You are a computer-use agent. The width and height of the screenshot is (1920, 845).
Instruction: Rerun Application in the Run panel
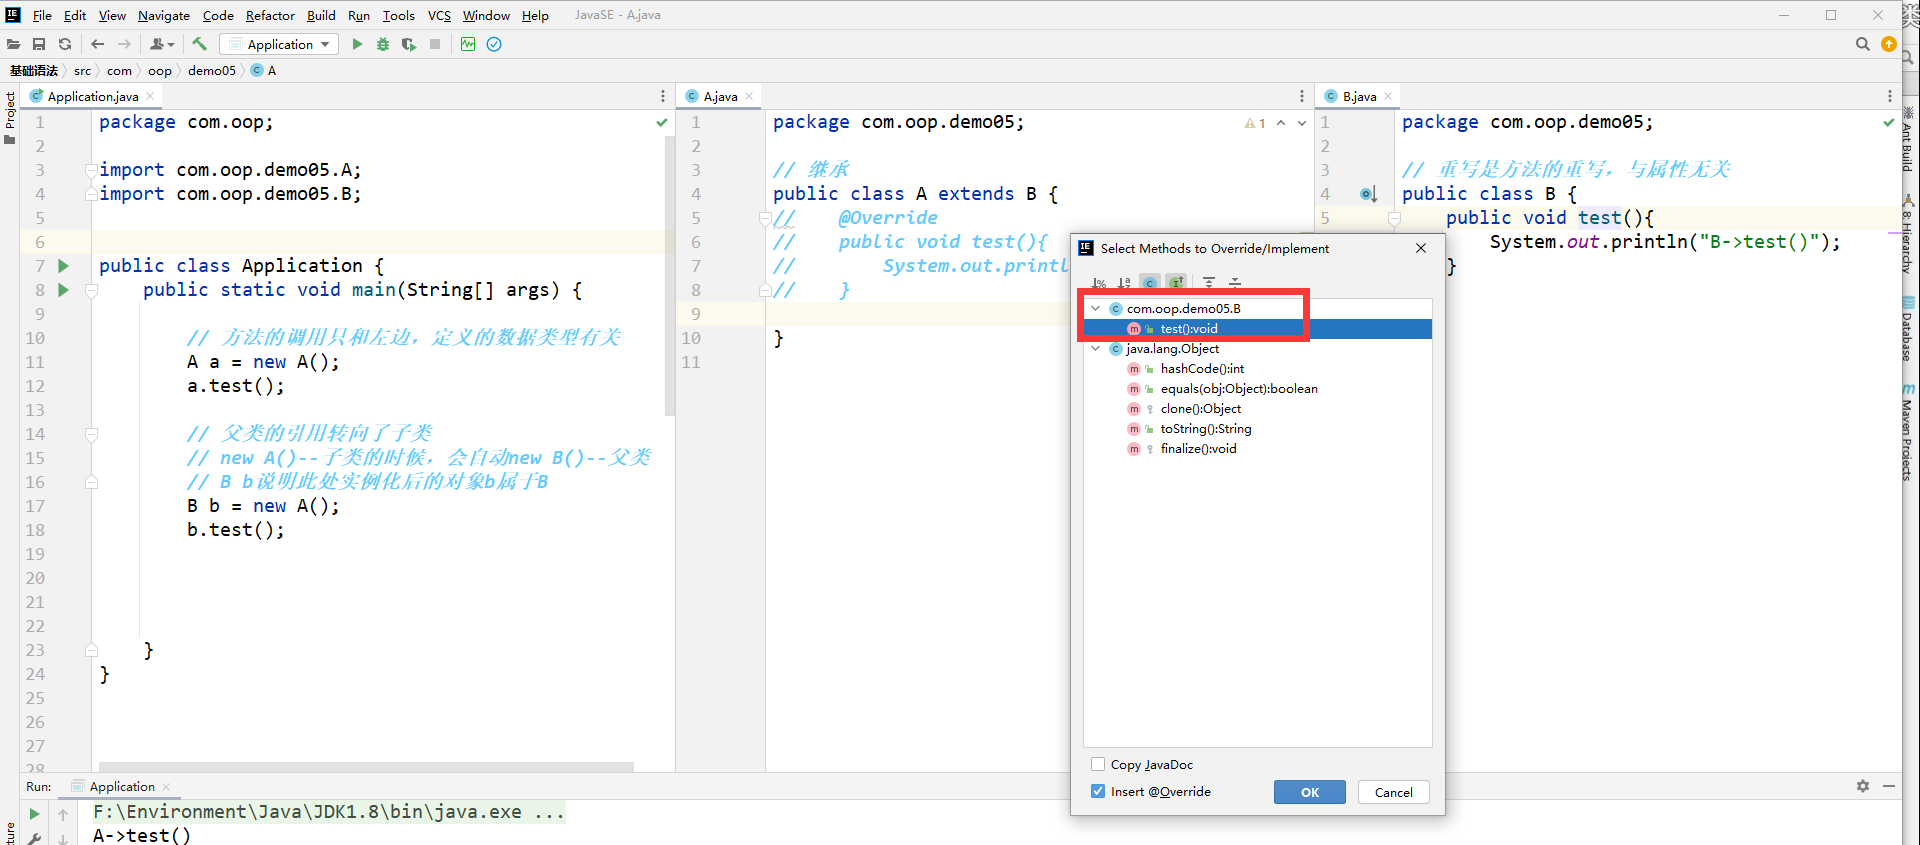coord(34,814)
